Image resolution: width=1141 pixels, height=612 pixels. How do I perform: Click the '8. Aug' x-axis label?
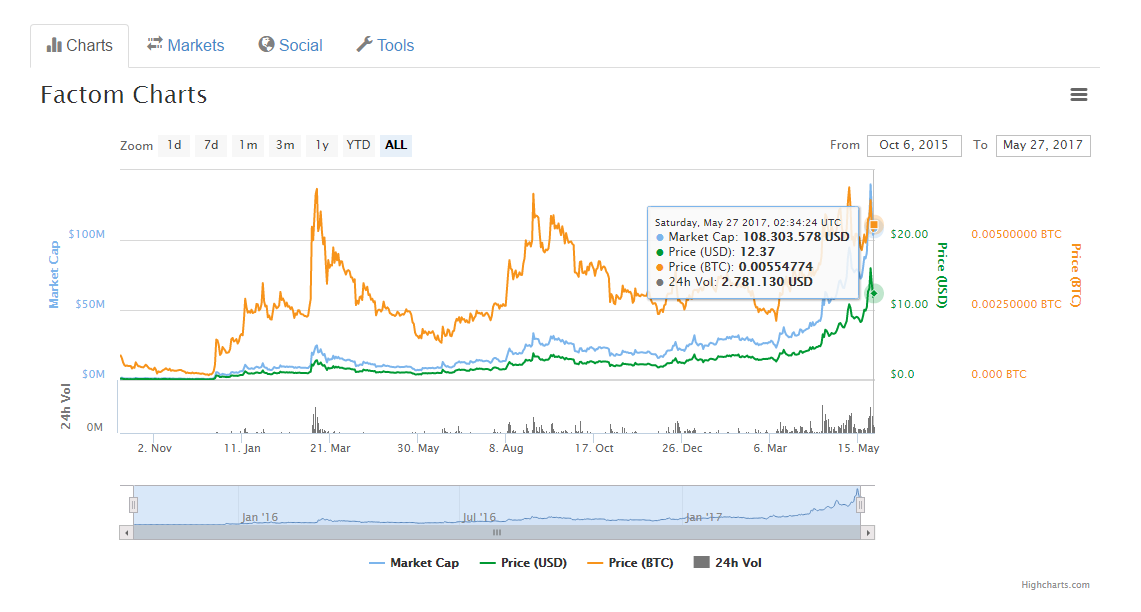coord(506,448)
